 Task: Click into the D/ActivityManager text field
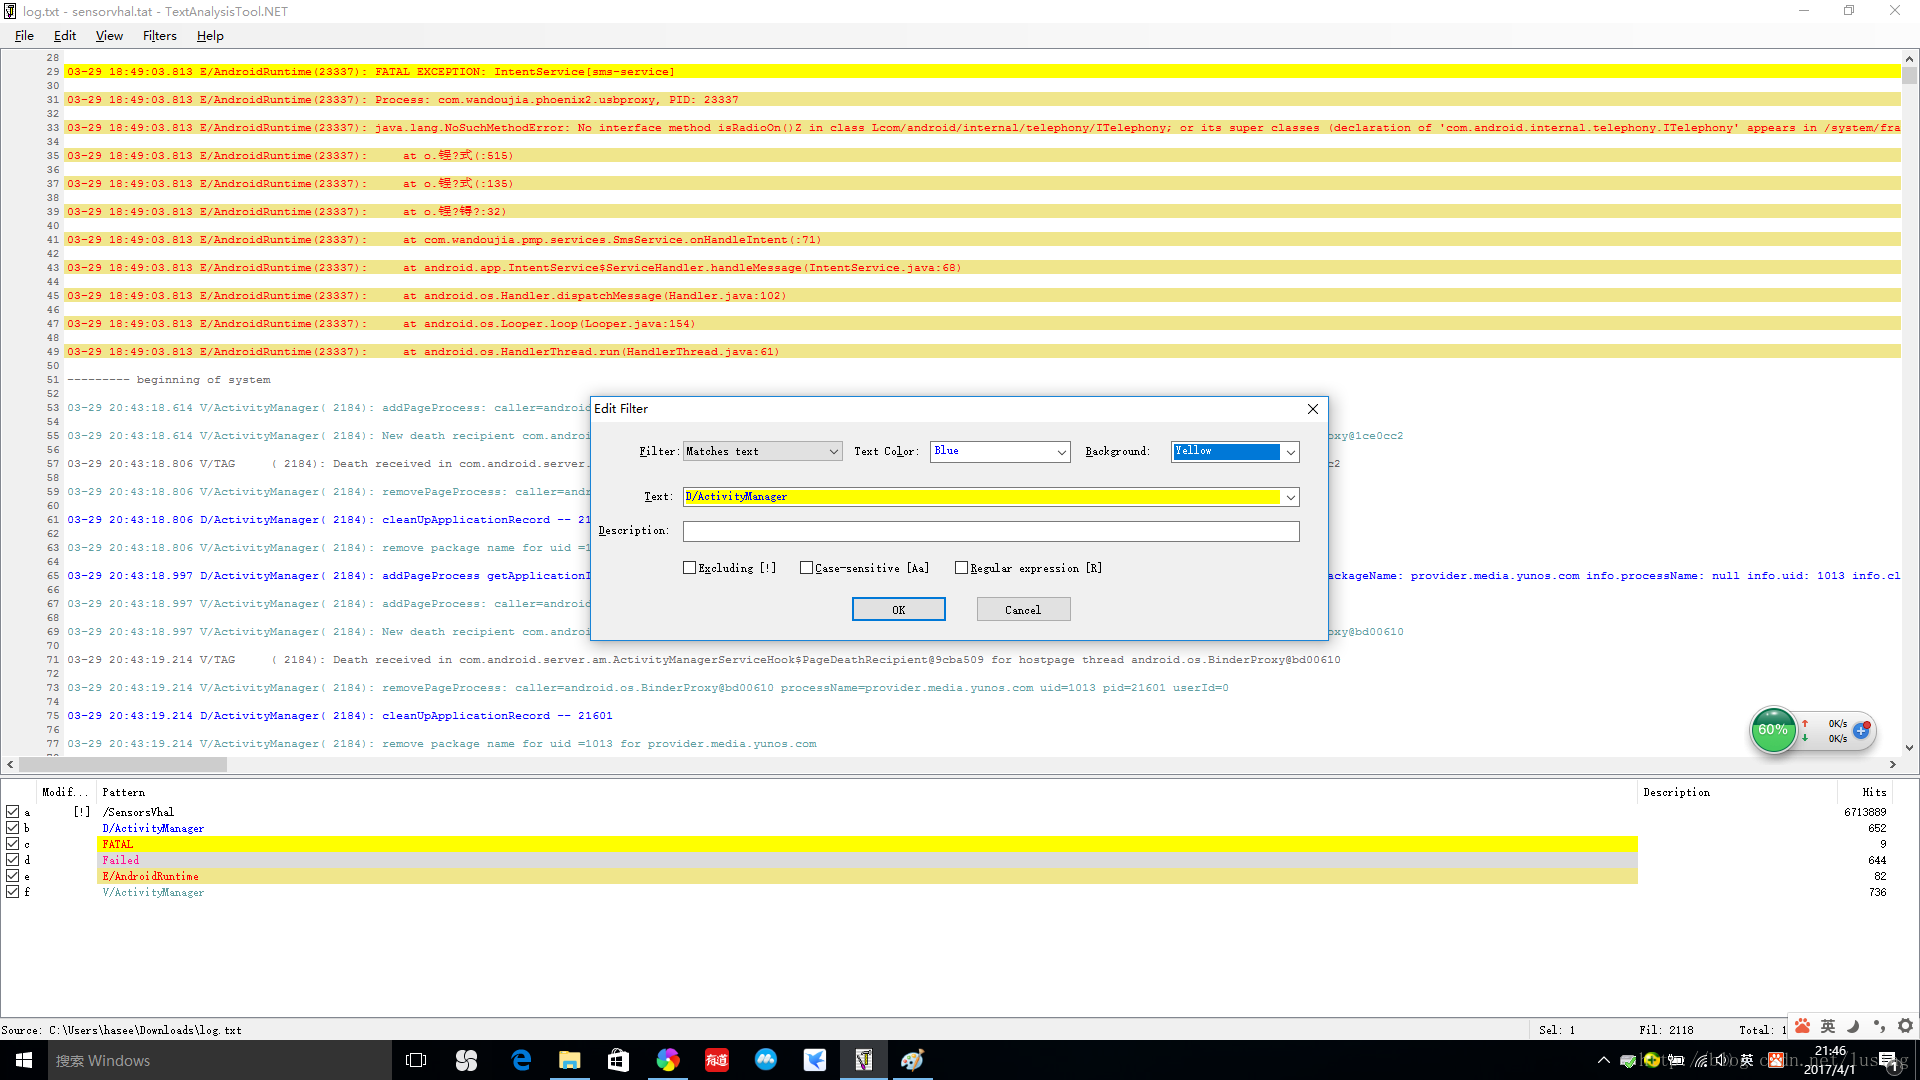(982, 497)
